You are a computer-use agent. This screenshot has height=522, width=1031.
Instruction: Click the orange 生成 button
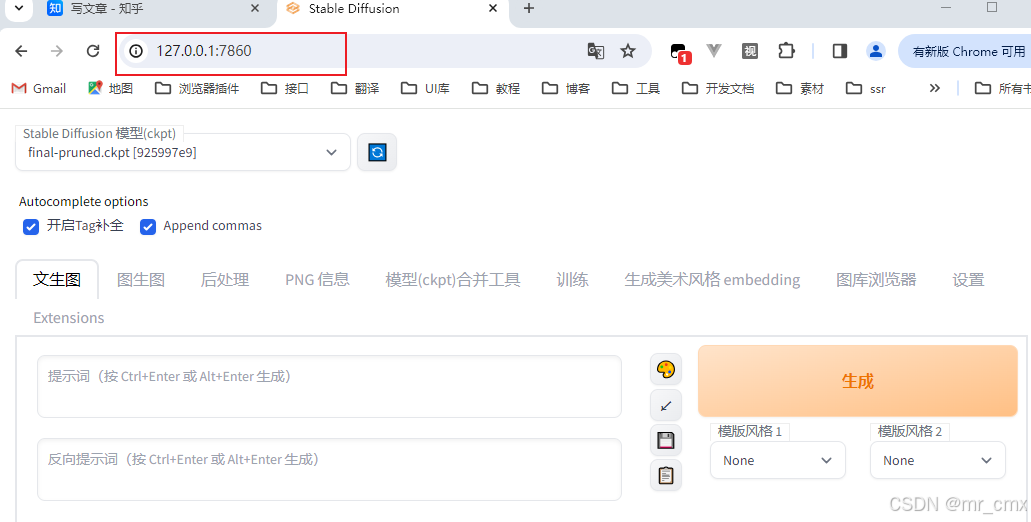pyautogui.click(x=857, y=381)
